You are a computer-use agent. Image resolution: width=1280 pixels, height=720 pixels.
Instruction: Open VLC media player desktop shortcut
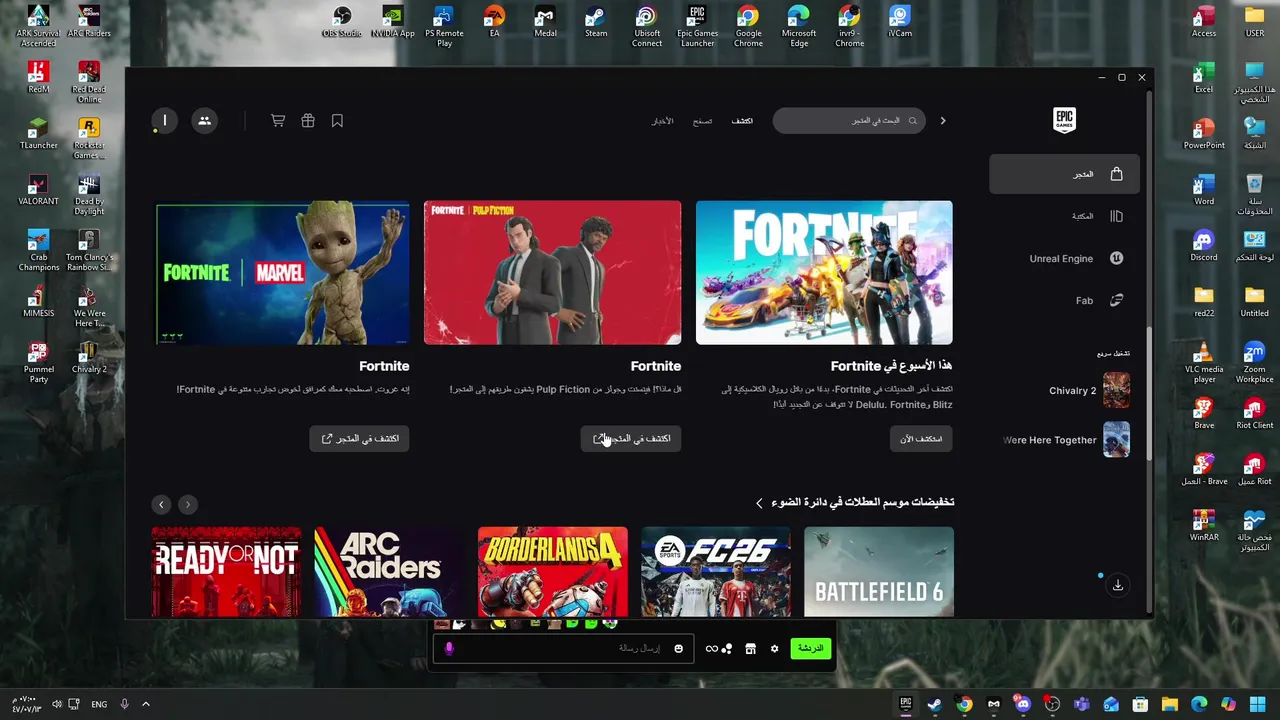tap(1204, 363)
